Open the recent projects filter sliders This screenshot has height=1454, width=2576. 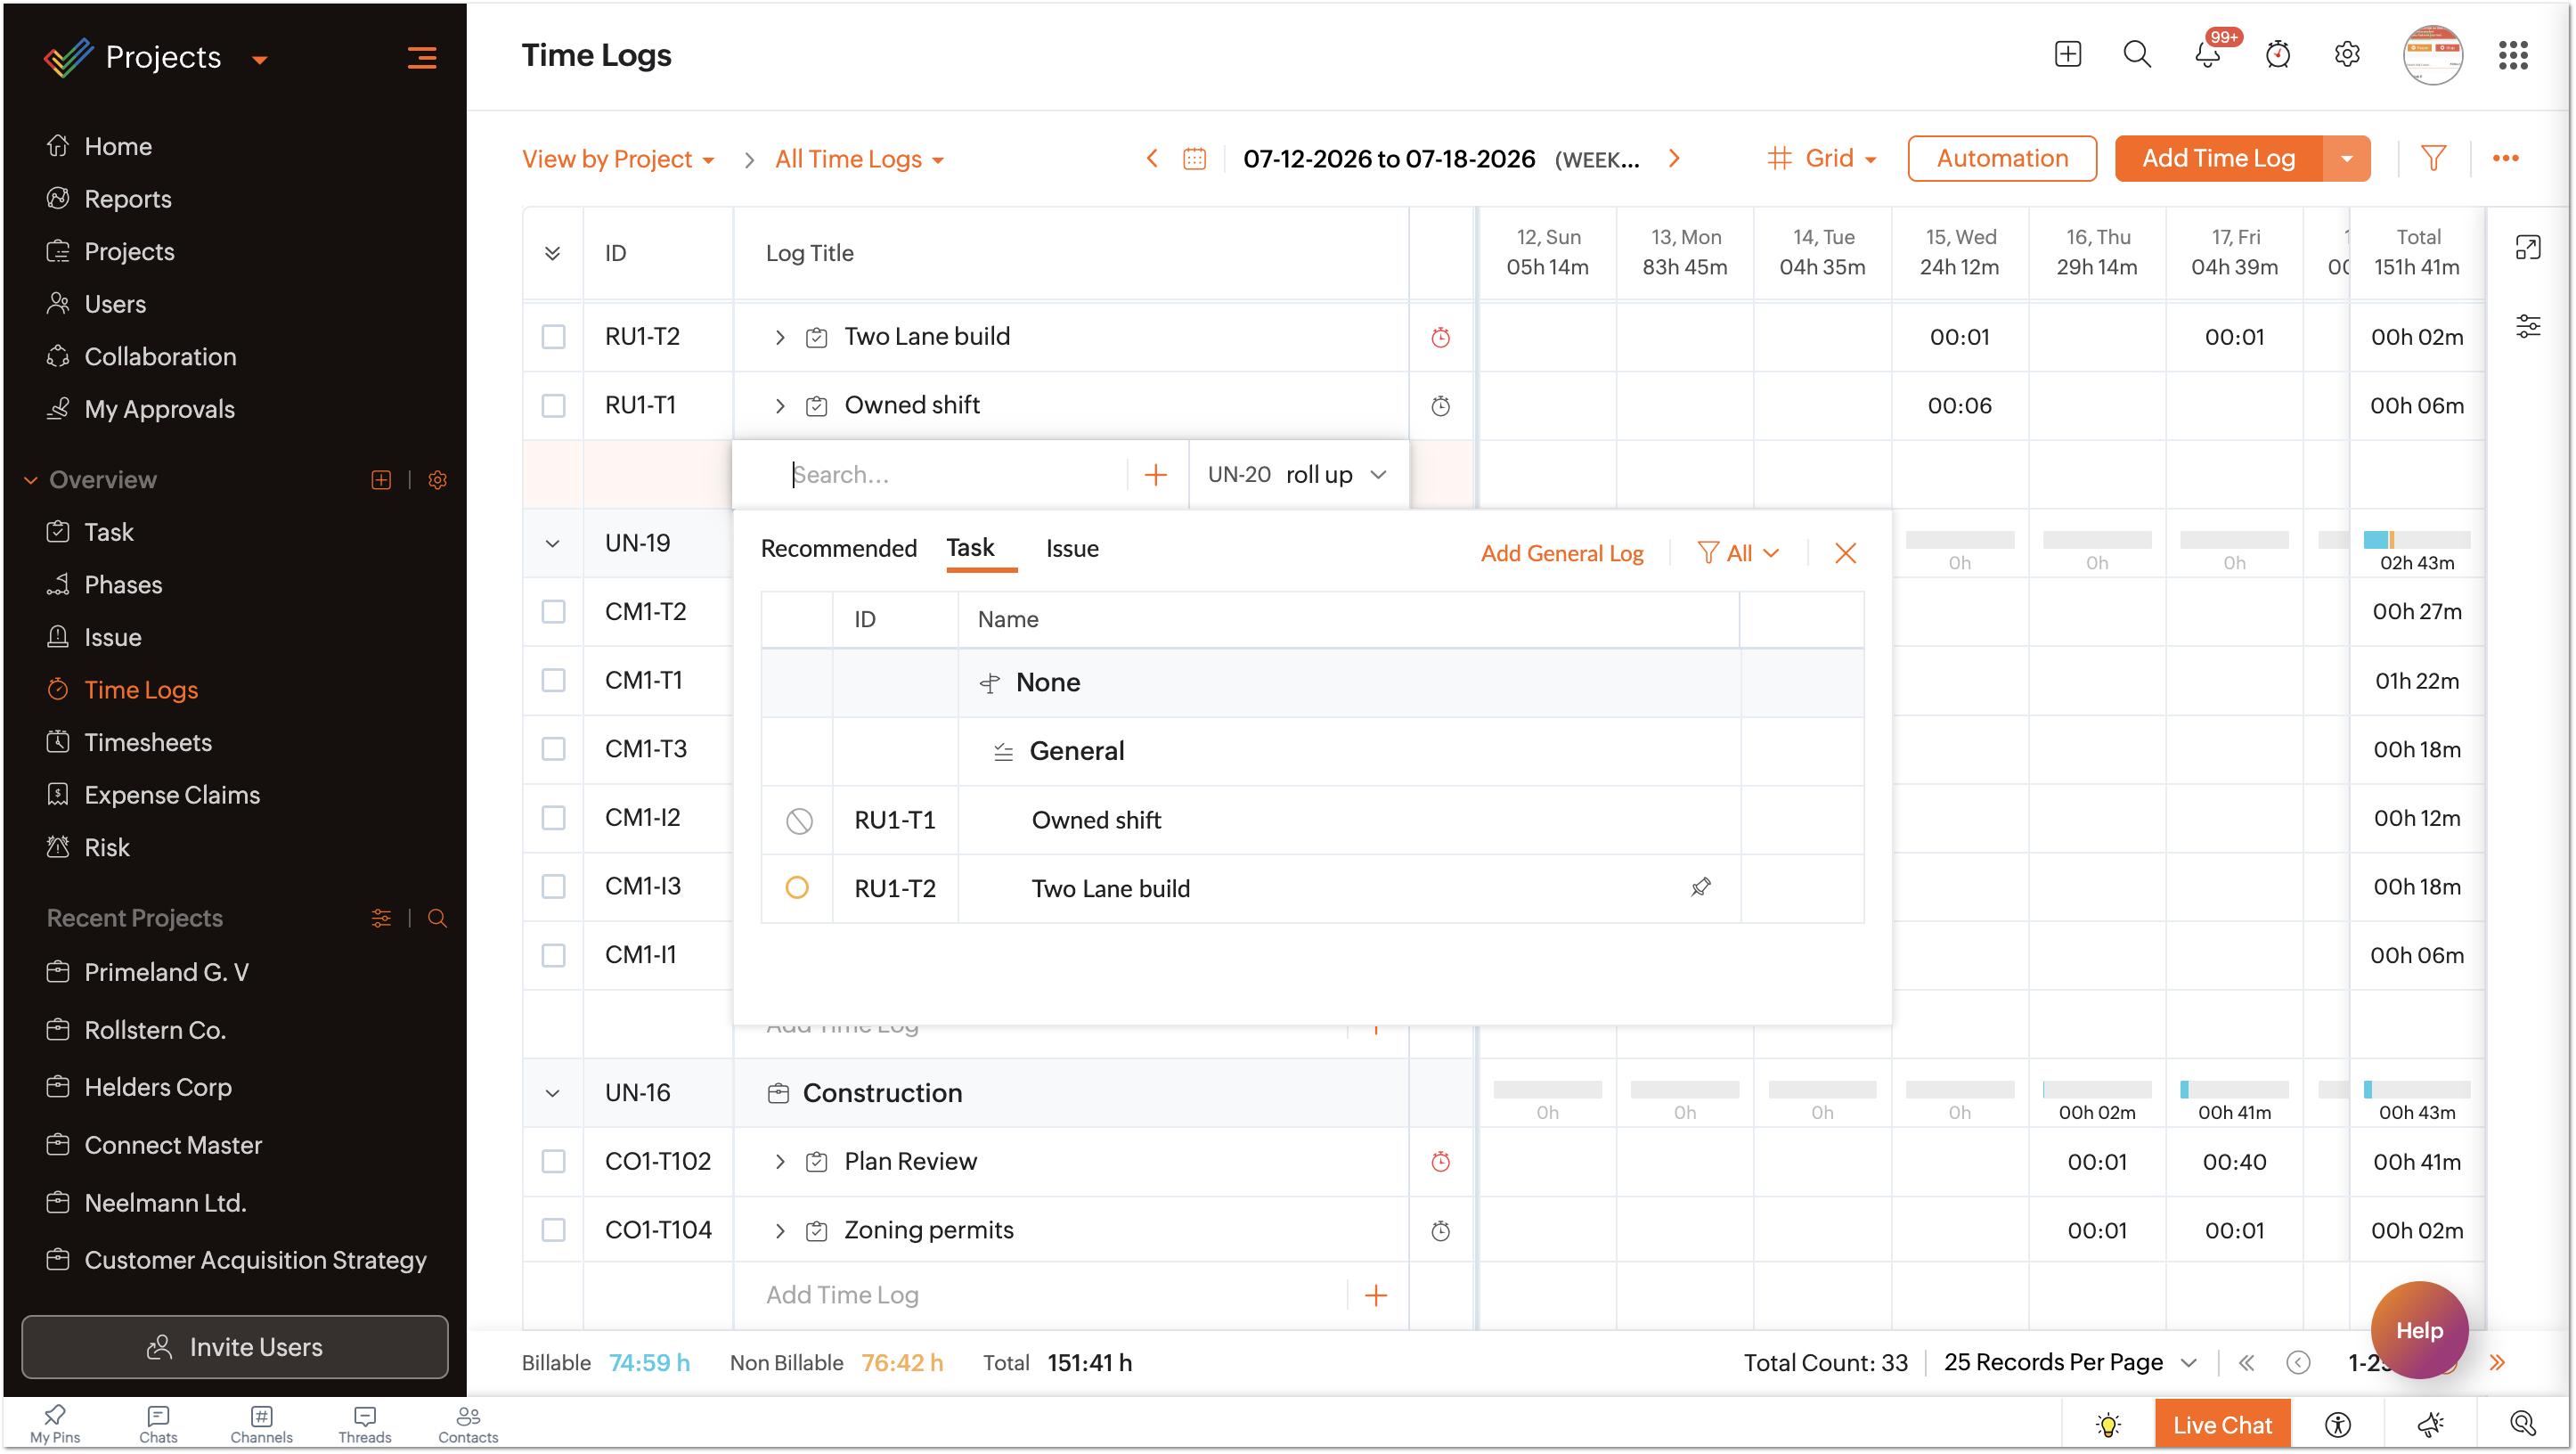(x=381, y=918)
